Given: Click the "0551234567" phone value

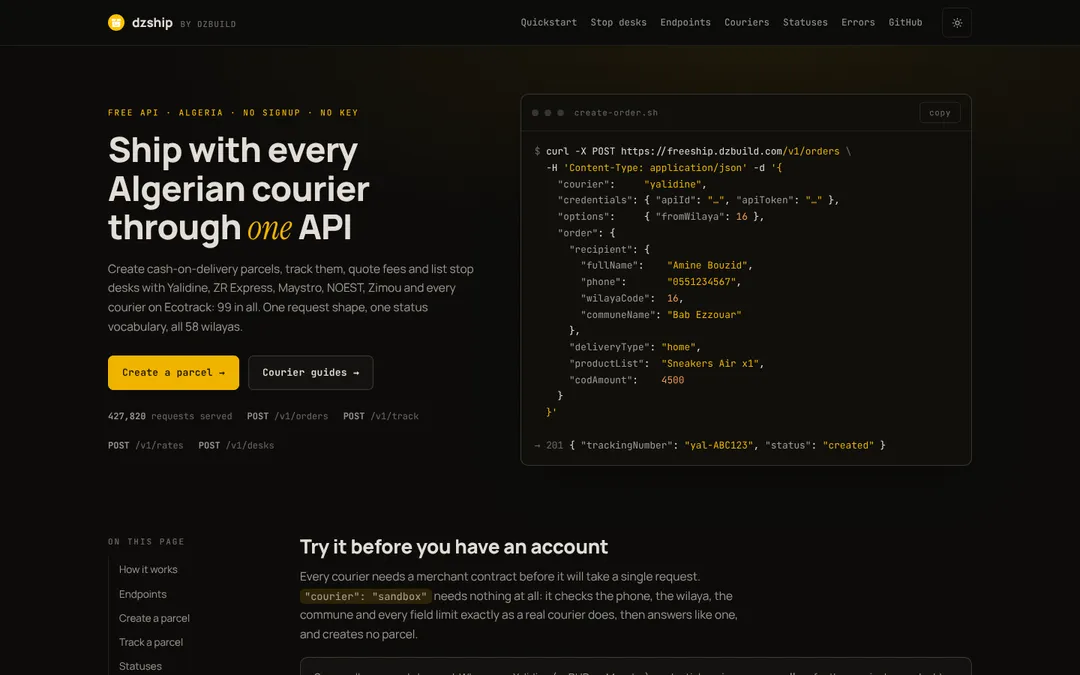Looking at the screenshot, I should (701, 282).
